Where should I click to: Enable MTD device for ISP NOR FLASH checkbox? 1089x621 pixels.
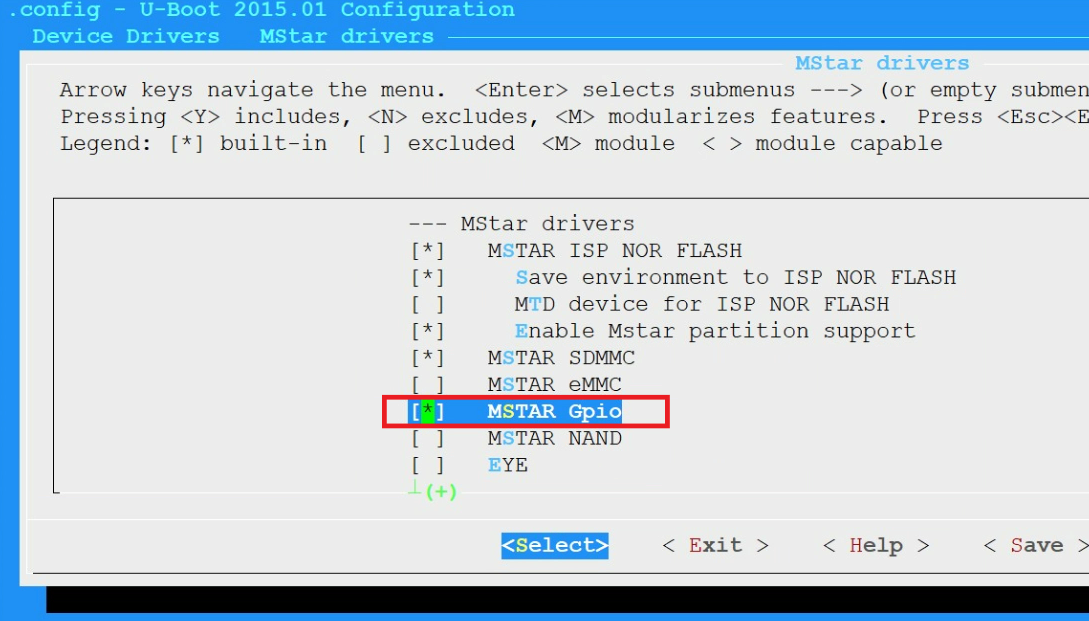pyautogui.click(x=427, y=305)
